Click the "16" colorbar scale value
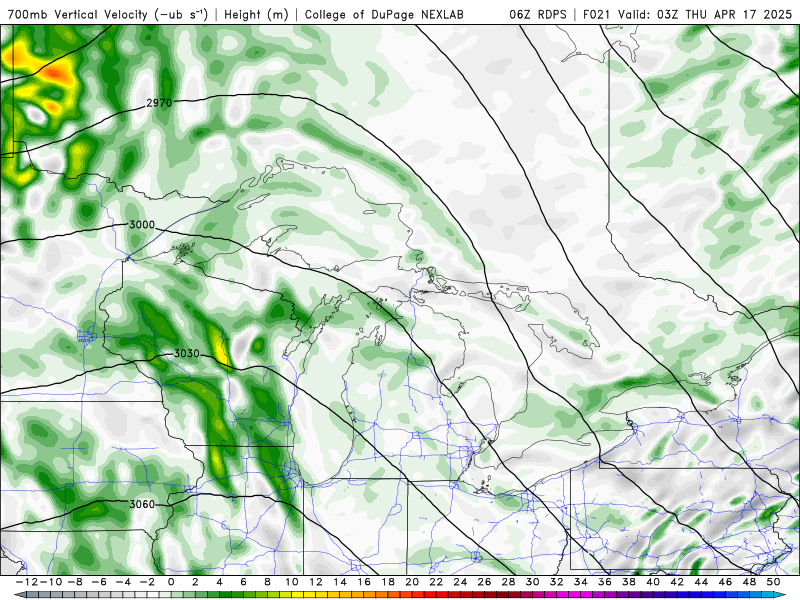800x600 pixels. (364, 582)
